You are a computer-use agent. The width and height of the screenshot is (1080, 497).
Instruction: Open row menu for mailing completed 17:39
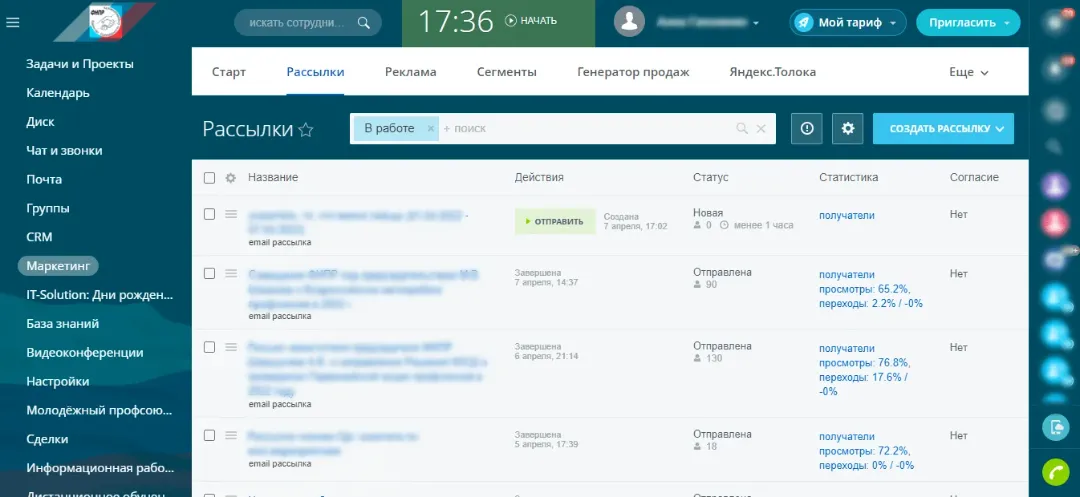(231, 435)
